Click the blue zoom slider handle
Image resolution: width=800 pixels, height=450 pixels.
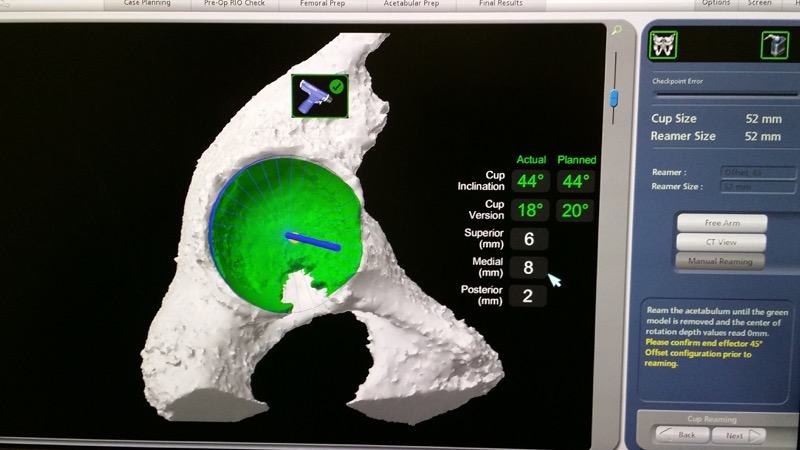click(x=615, y=98)
